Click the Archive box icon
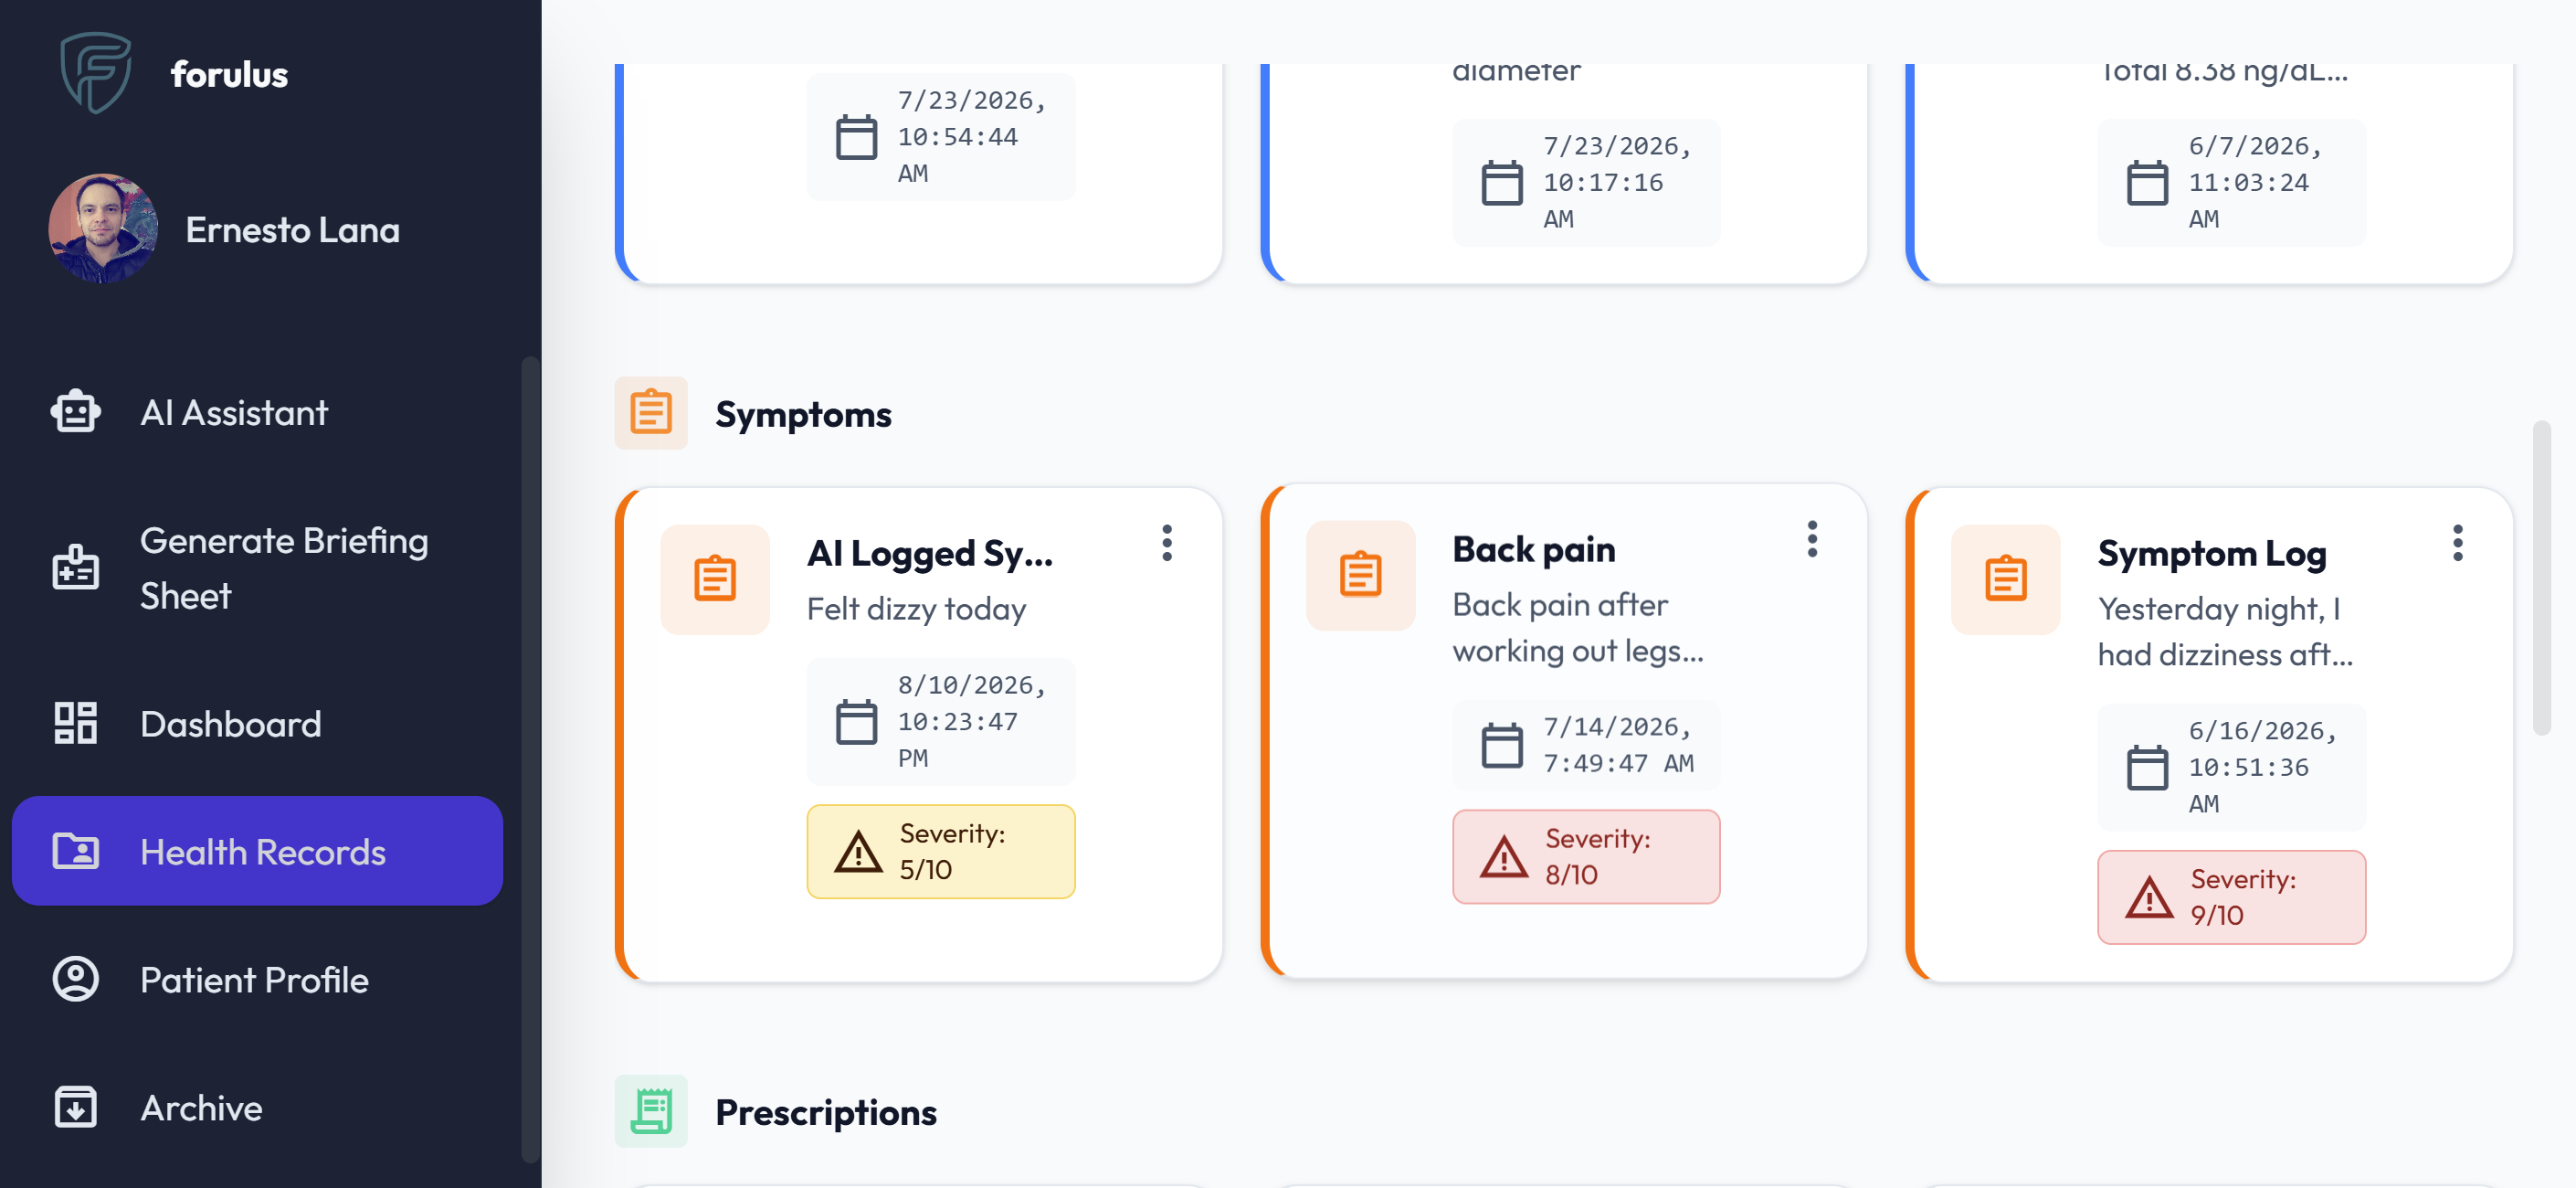This screenshot has width=2576, height=1188. click(76, 1107)
